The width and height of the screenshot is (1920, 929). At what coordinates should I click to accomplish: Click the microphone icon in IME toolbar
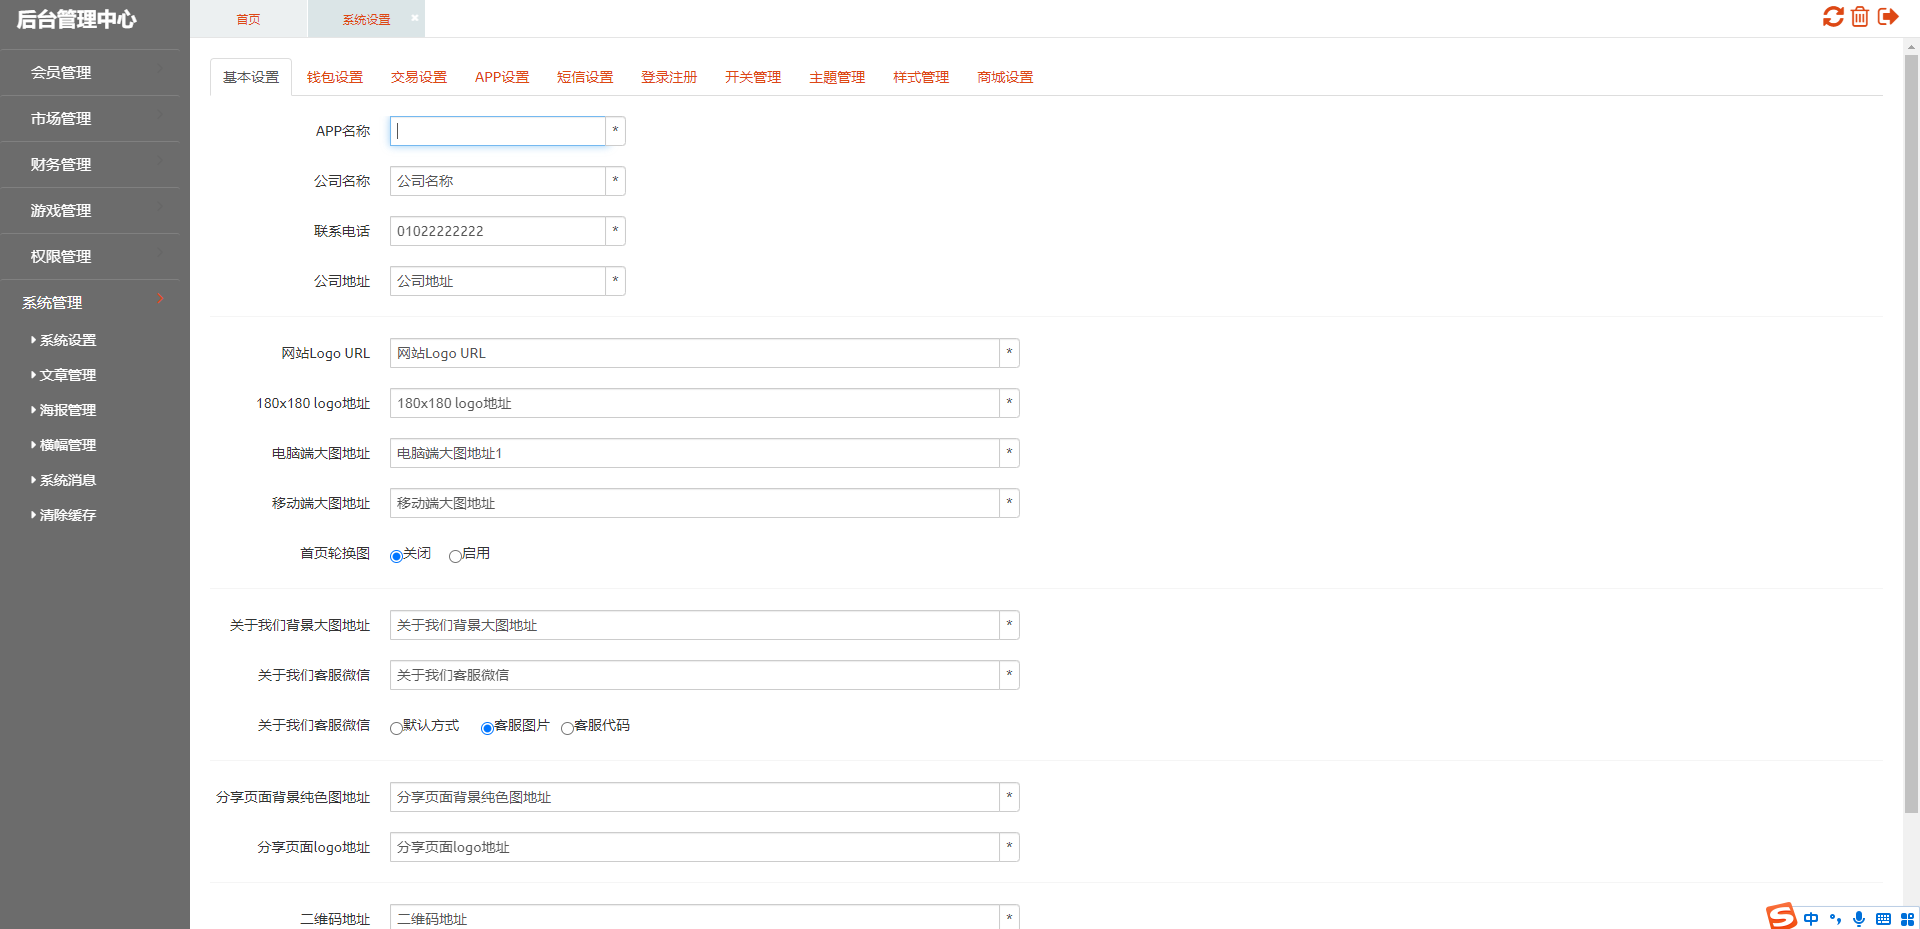click(x=1858, y=919)
